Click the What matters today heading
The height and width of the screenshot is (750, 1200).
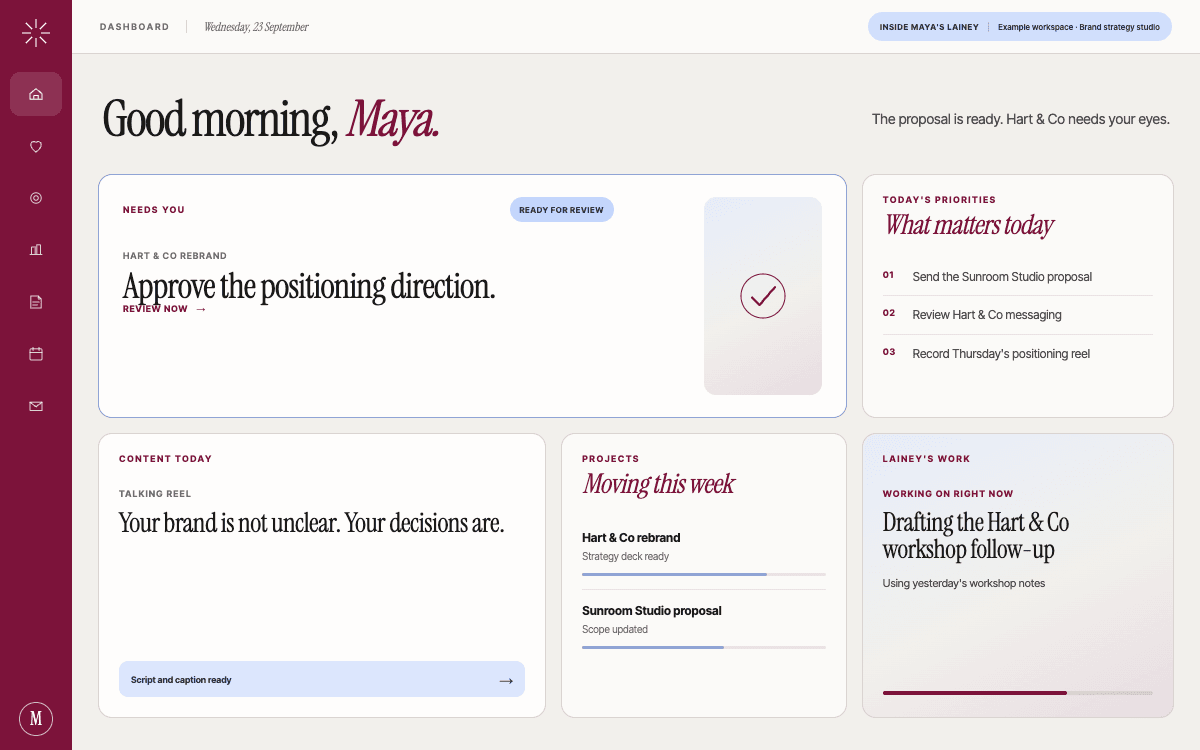pyautogui.click(x=968, y=226)
